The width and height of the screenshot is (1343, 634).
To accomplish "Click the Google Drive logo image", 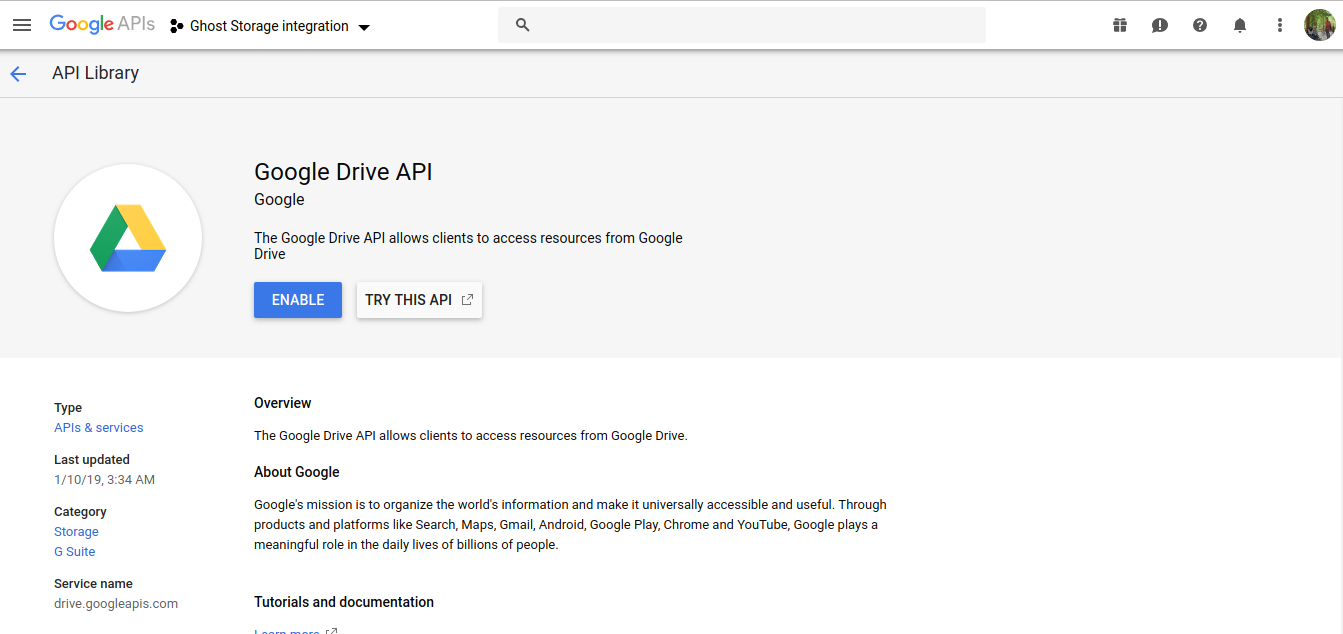I will coord(128,238).
